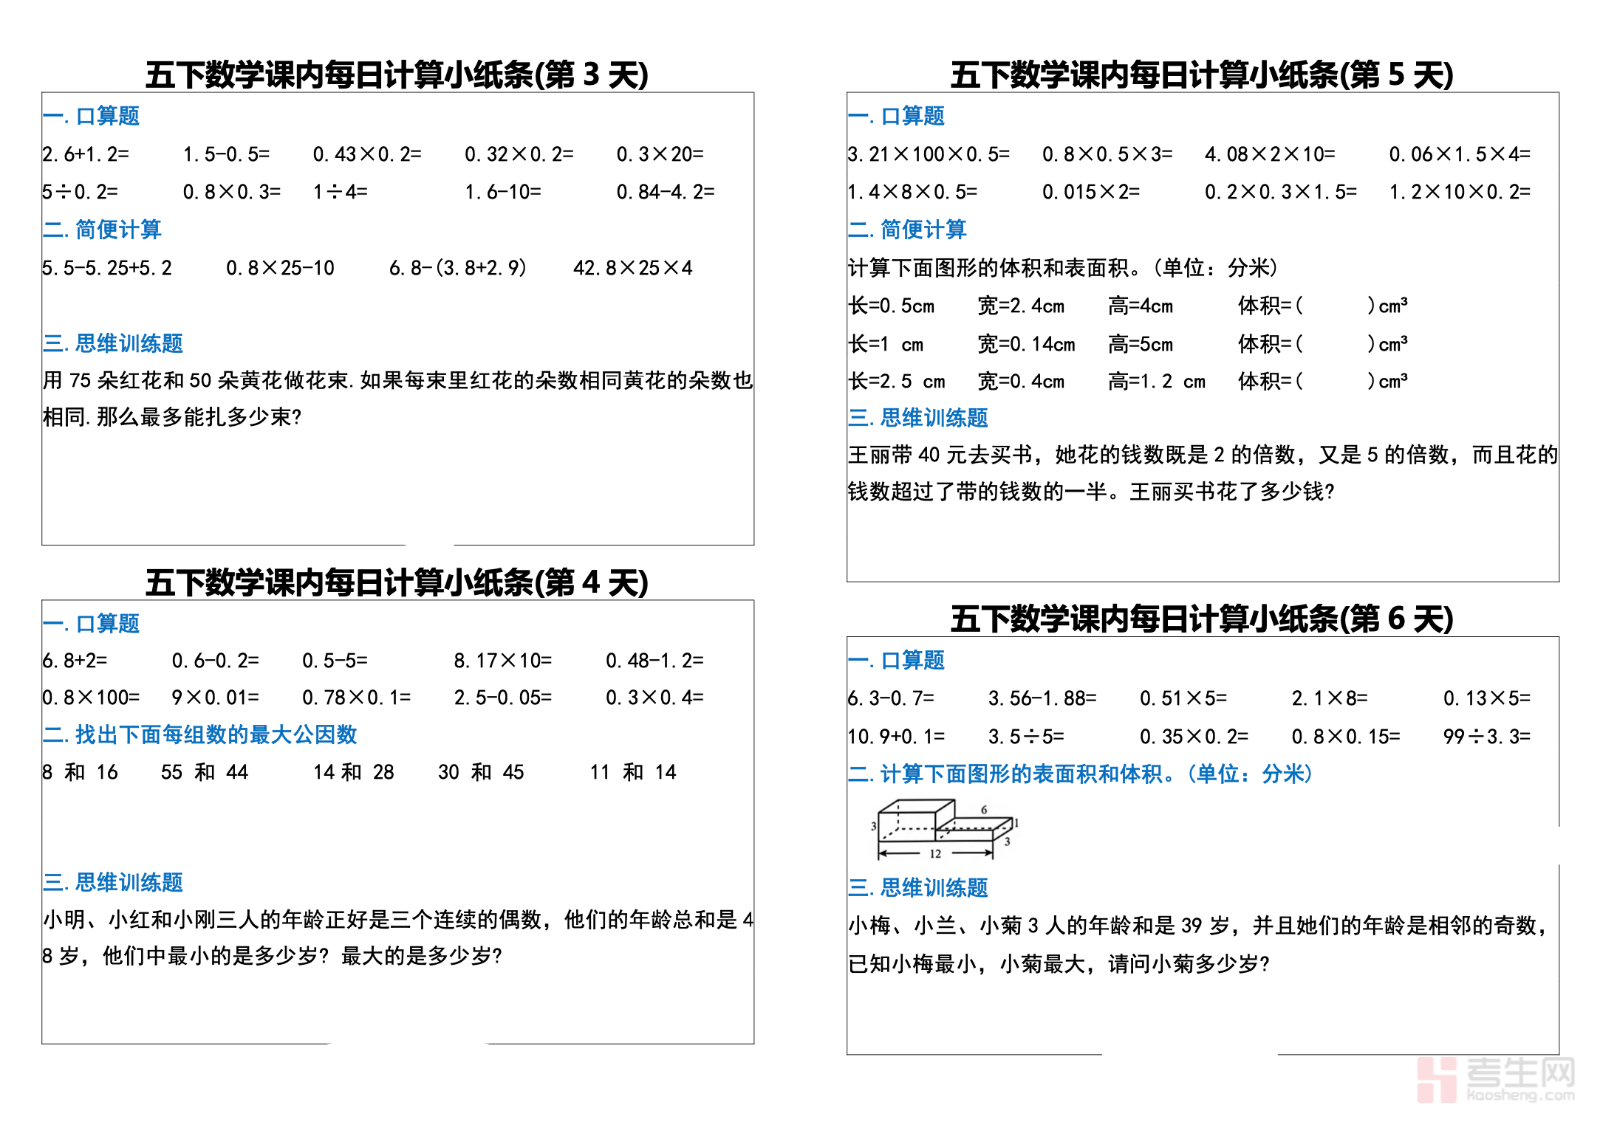Select the 二. 简便计算 heading in Day 3
This screenshot has height=1122, width=1600.
click(x=102, y=230)
